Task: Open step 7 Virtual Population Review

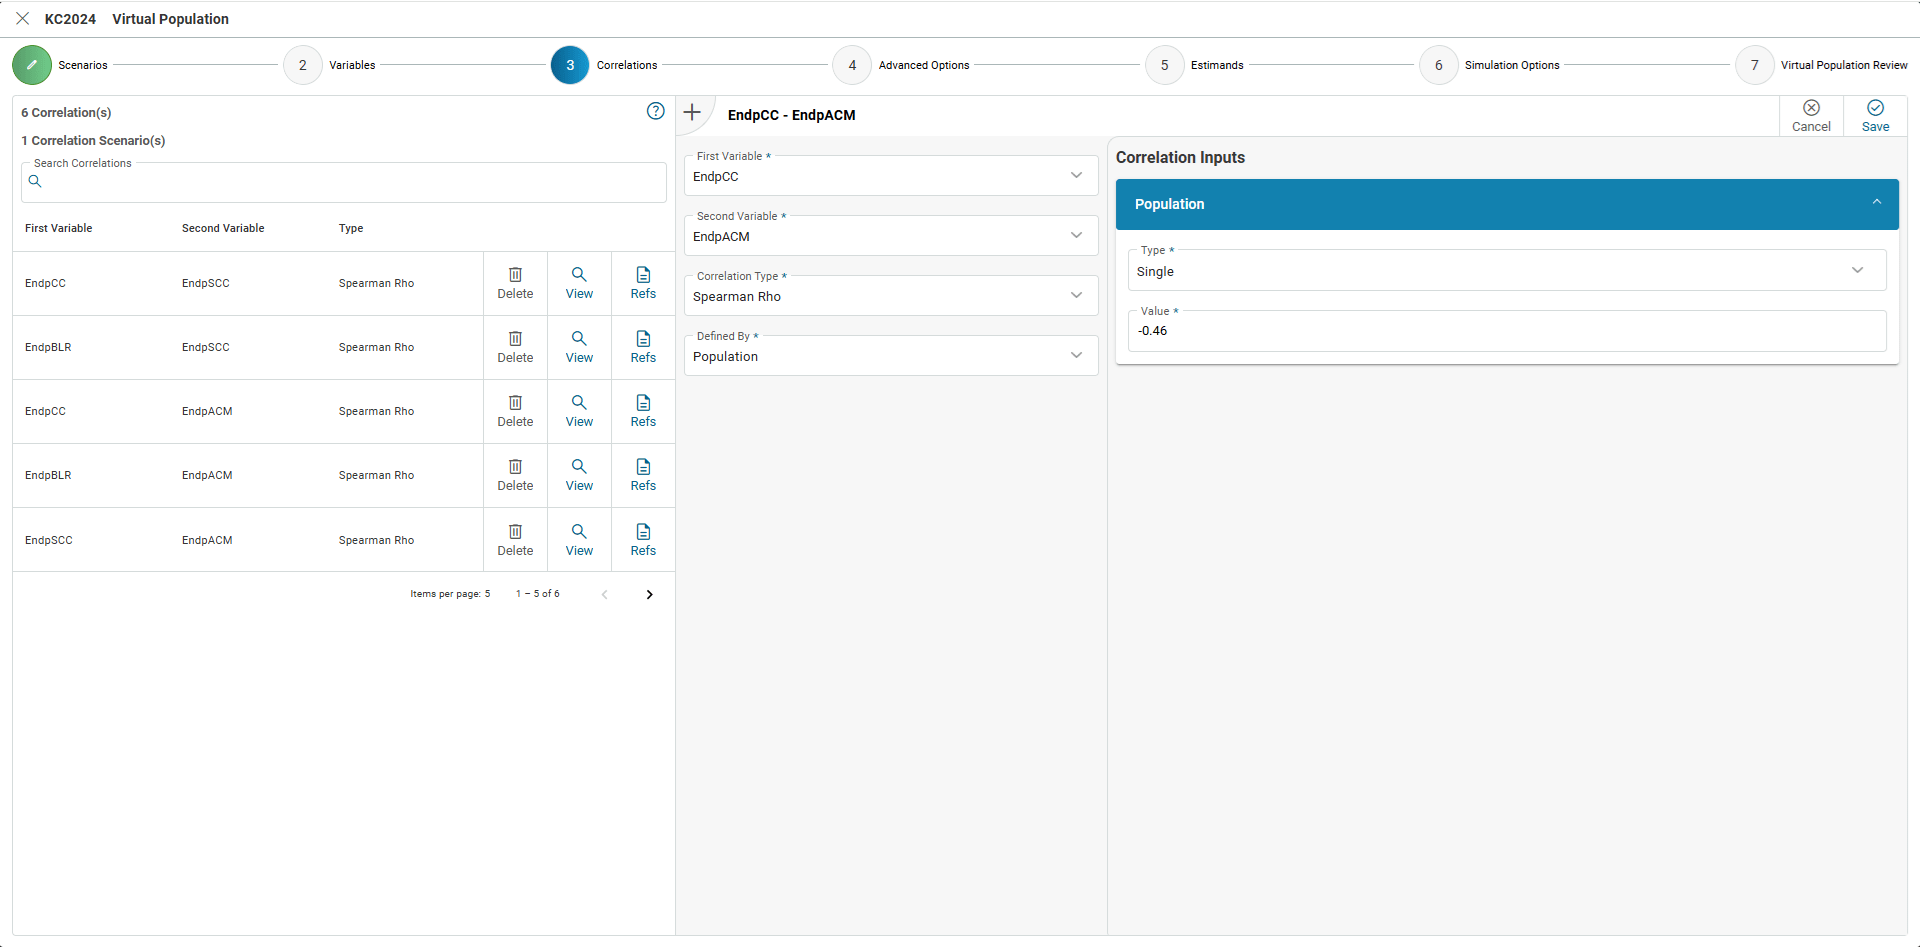Action: (x=1821, y=65)
